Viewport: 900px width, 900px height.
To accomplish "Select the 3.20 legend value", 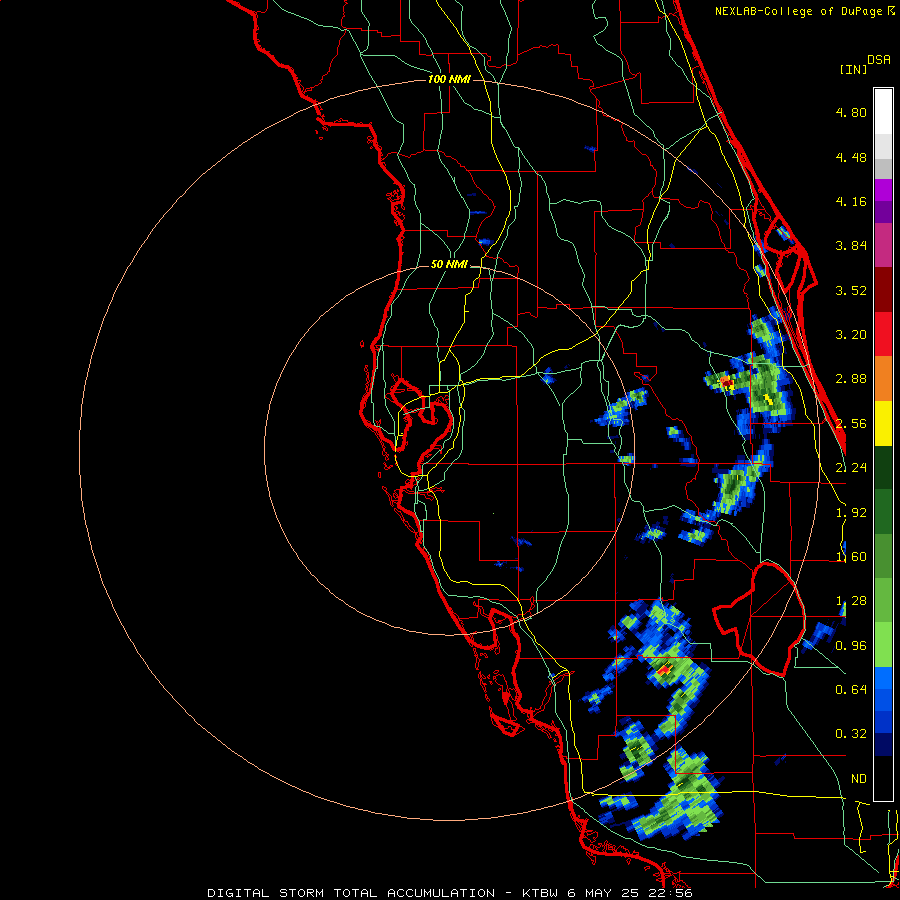I will pos(851,335).
